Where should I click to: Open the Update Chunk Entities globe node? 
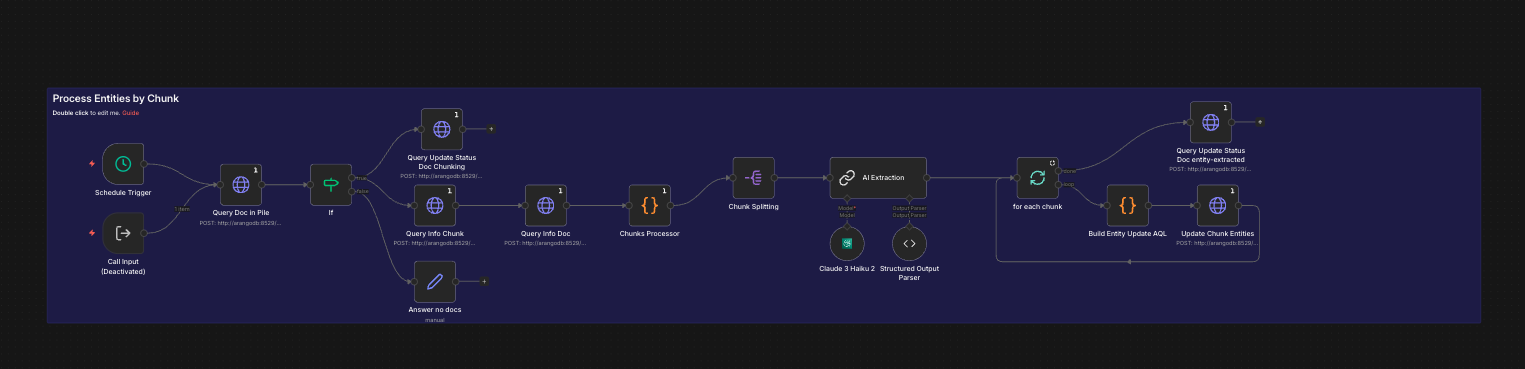1217,205
